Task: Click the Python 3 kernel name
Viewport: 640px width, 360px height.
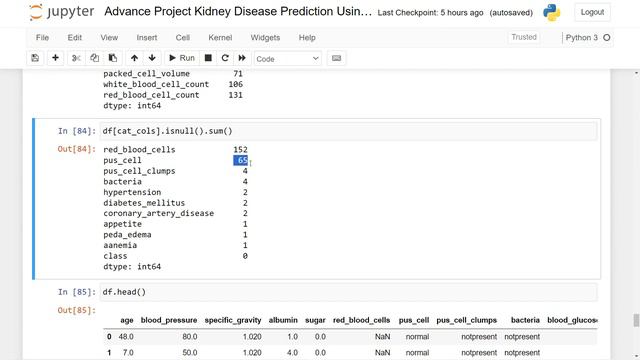Action: [x=582, y=38]
